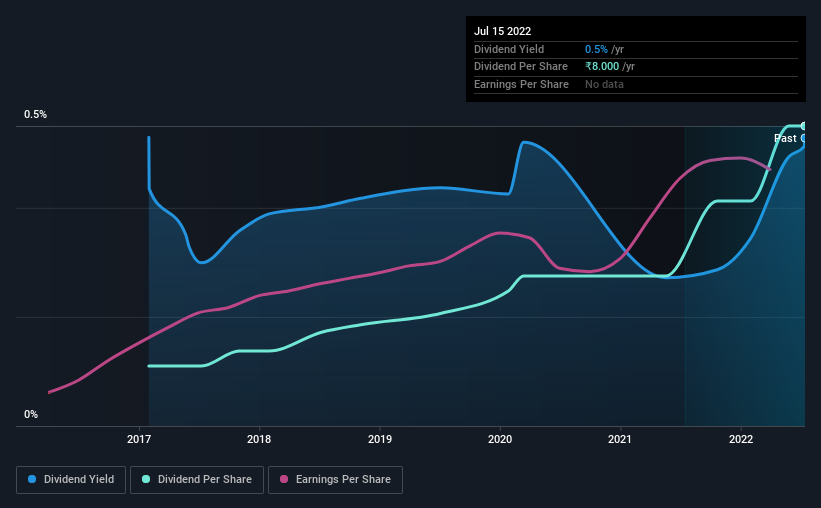Toggle the Dividend Yield legend button
Screen dimensions: 821x508
coord(71,480)
